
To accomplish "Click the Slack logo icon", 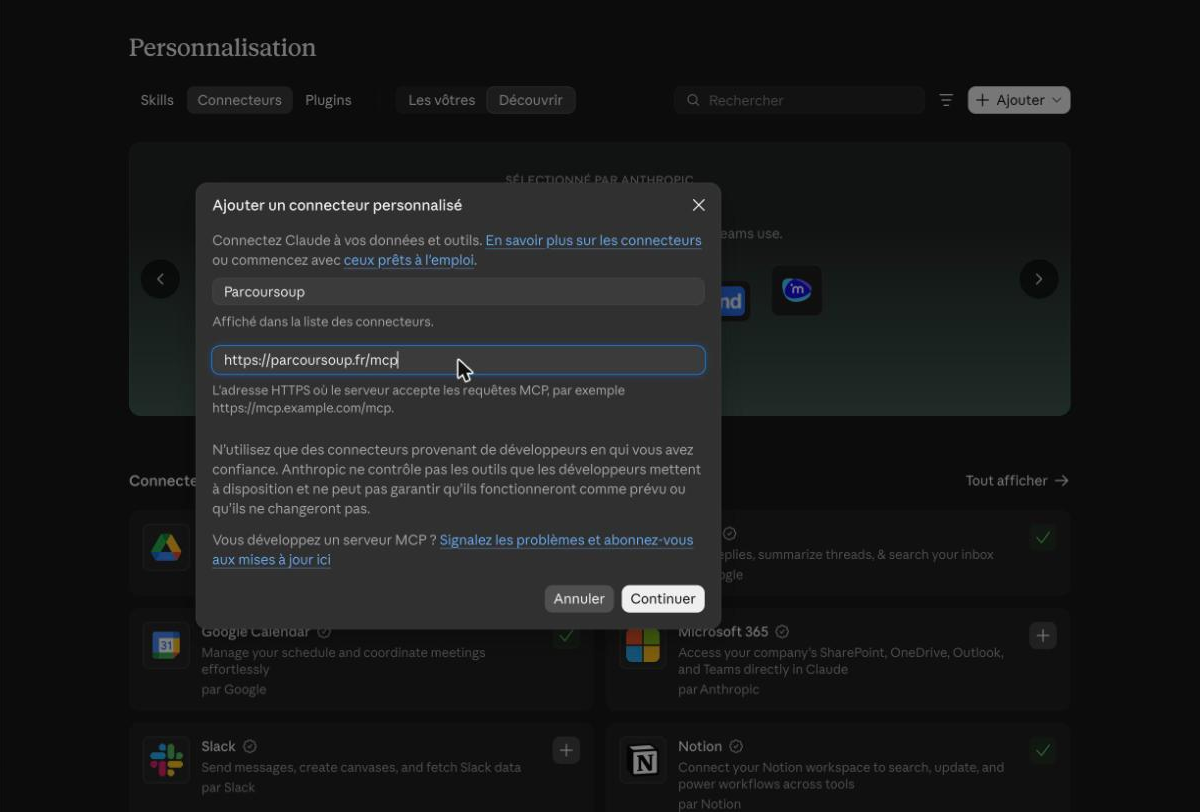I will pos(166,759).
